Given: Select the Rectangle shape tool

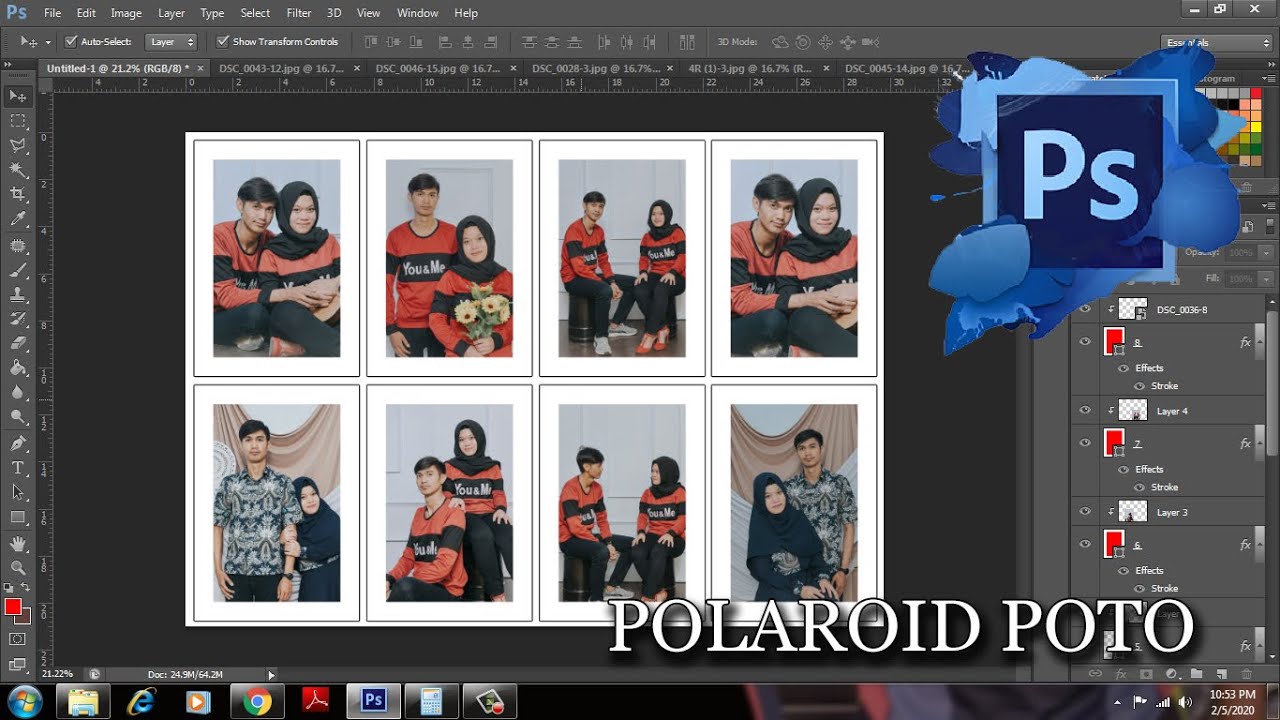Looking at the screenshot, I should tap(18, 517).
